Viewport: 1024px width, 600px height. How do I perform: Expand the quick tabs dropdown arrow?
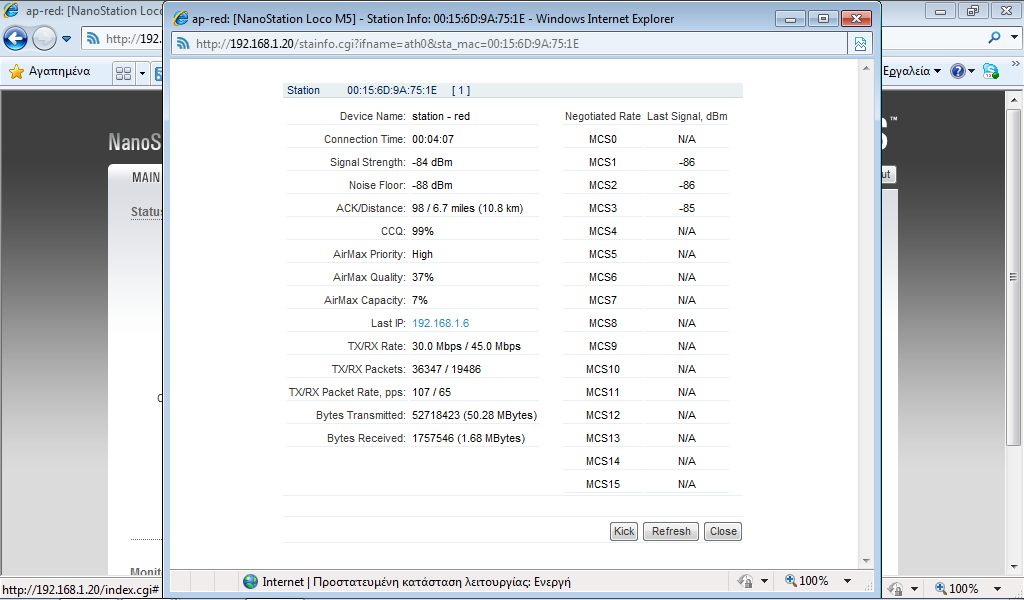pyautogui.click(x=142, y=73)
